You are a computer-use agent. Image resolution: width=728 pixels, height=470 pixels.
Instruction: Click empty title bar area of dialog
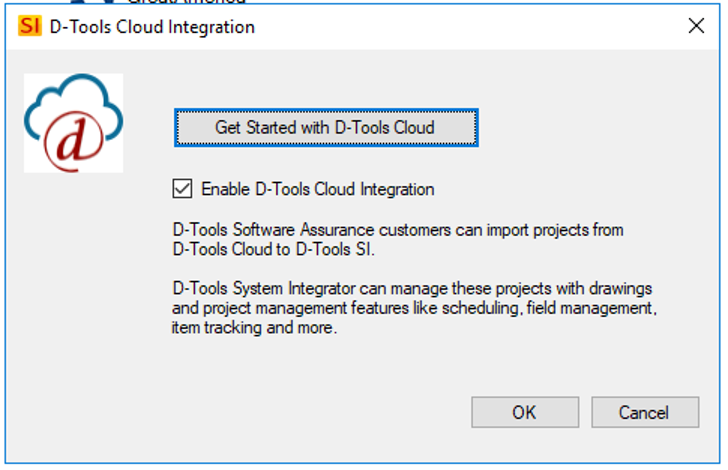pyautogui.click(x=464, y=26)
